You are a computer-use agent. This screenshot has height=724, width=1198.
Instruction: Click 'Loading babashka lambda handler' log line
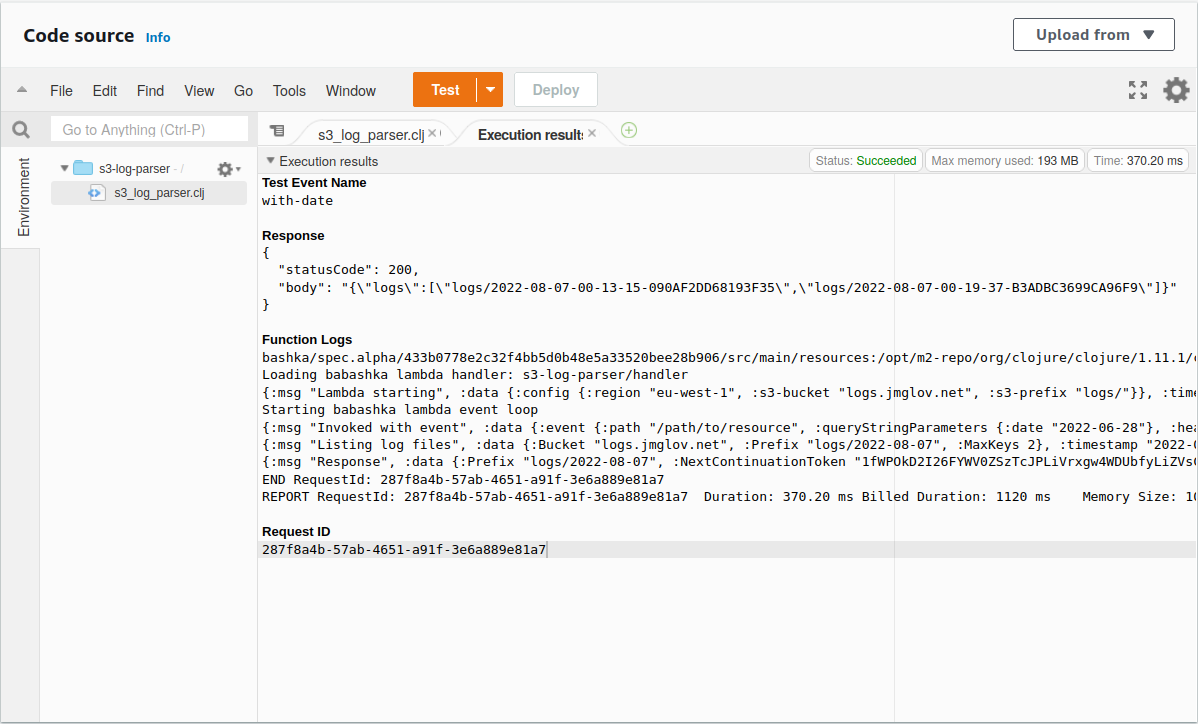pos(474,375)
